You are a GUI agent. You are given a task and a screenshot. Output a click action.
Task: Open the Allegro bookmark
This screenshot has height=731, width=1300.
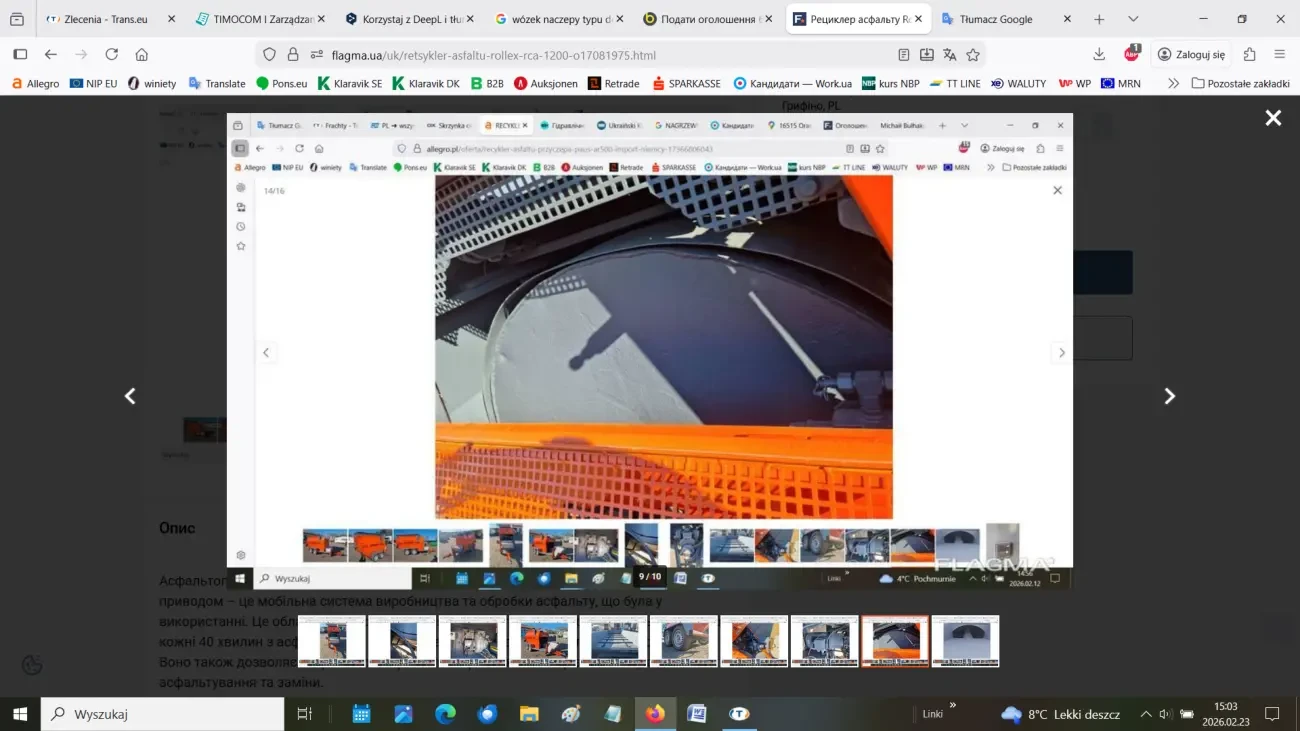click(x=35, y=84)
